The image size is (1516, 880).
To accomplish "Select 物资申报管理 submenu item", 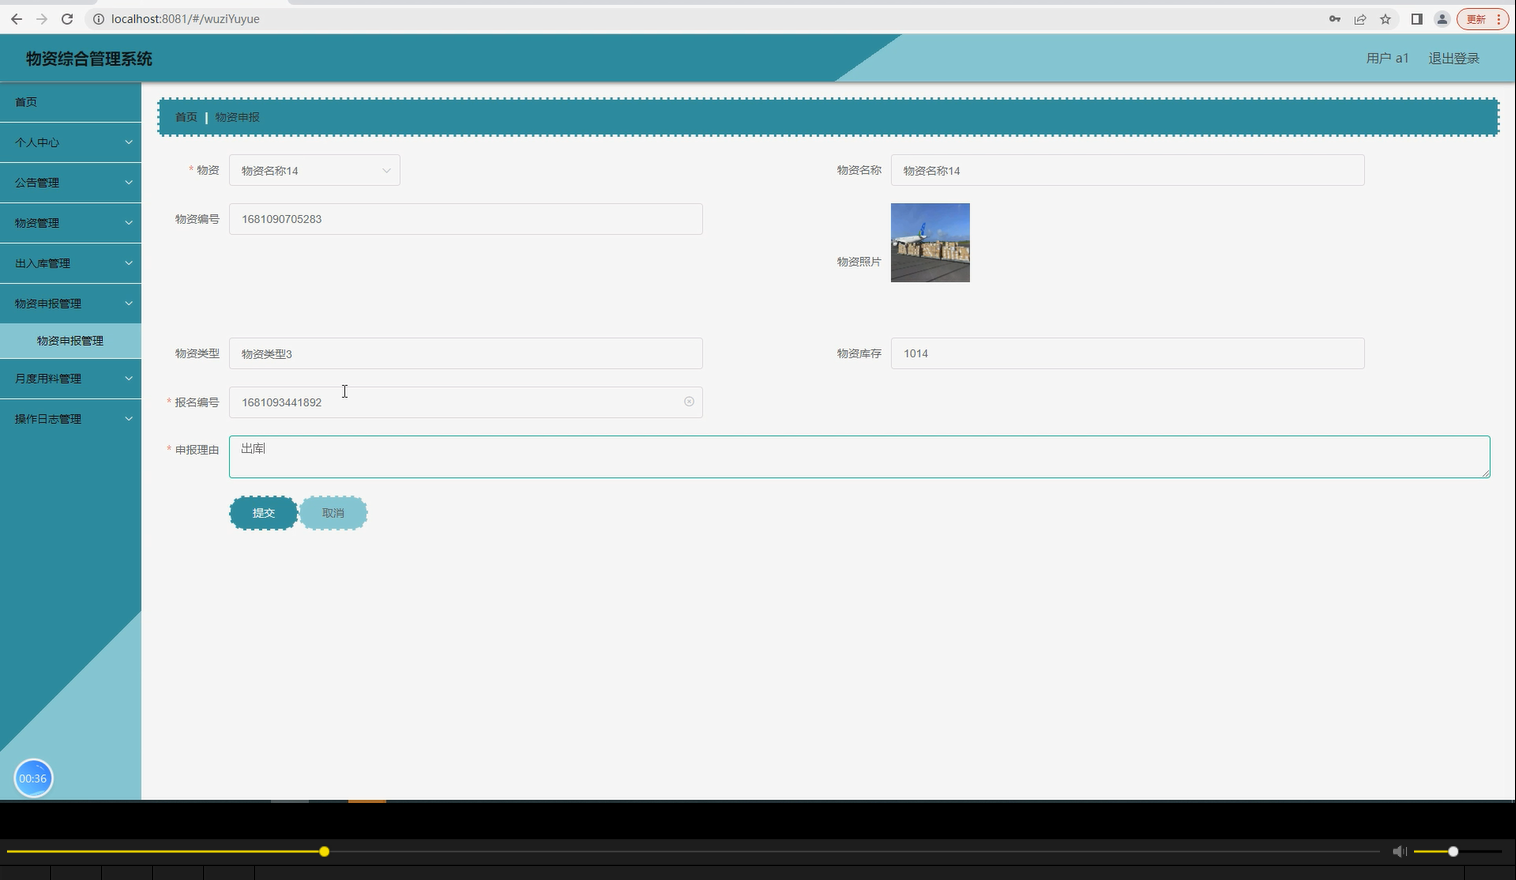I will (x=70, y=341).
